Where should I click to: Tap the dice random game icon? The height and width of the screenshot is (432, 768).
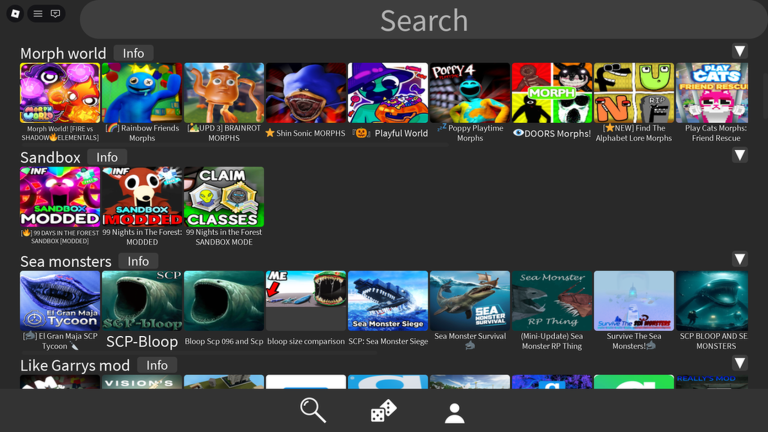[384, 410]
